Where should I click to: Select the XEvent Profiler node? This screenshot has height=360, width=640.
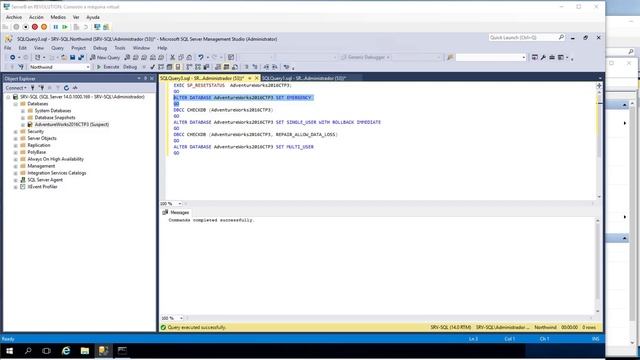[x=42, y=187]
